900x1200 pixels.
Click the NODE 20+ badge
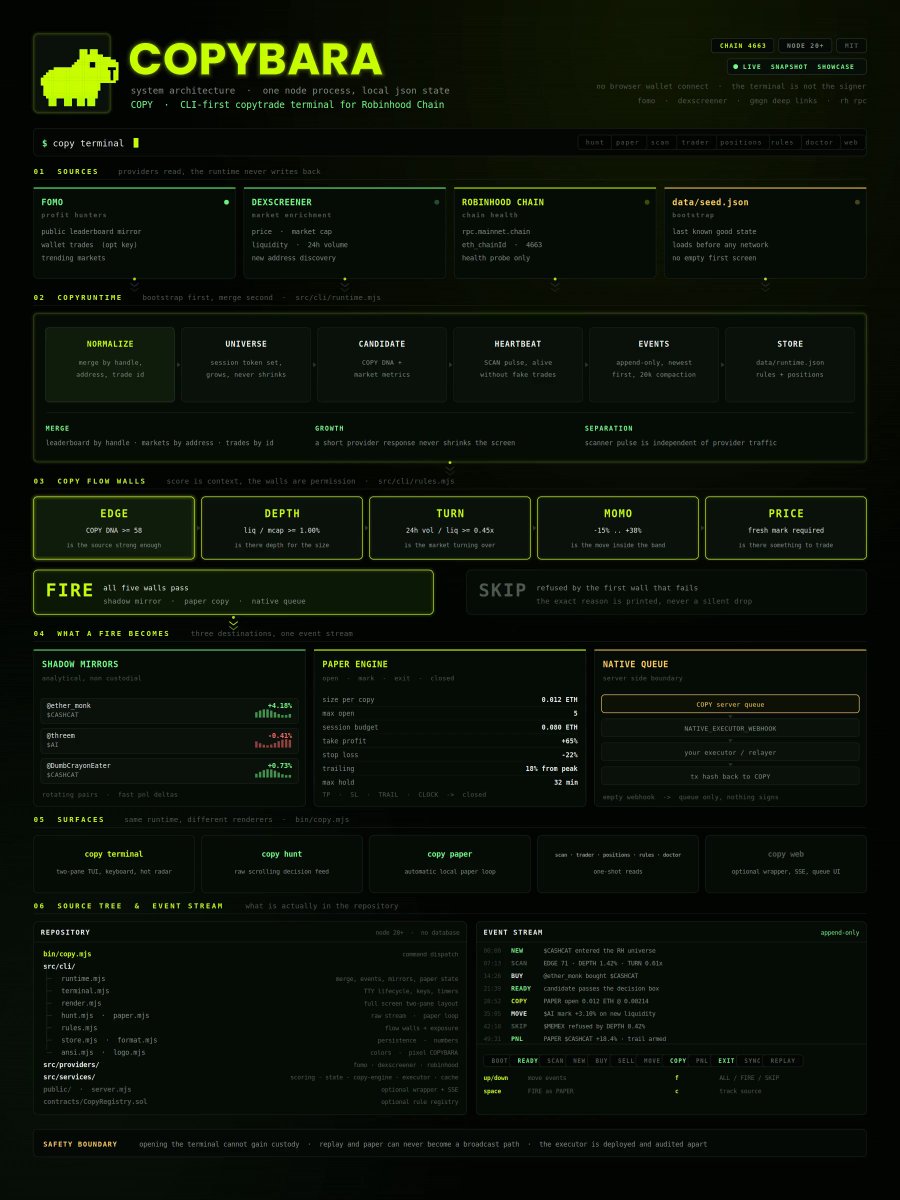click(804, 46)
